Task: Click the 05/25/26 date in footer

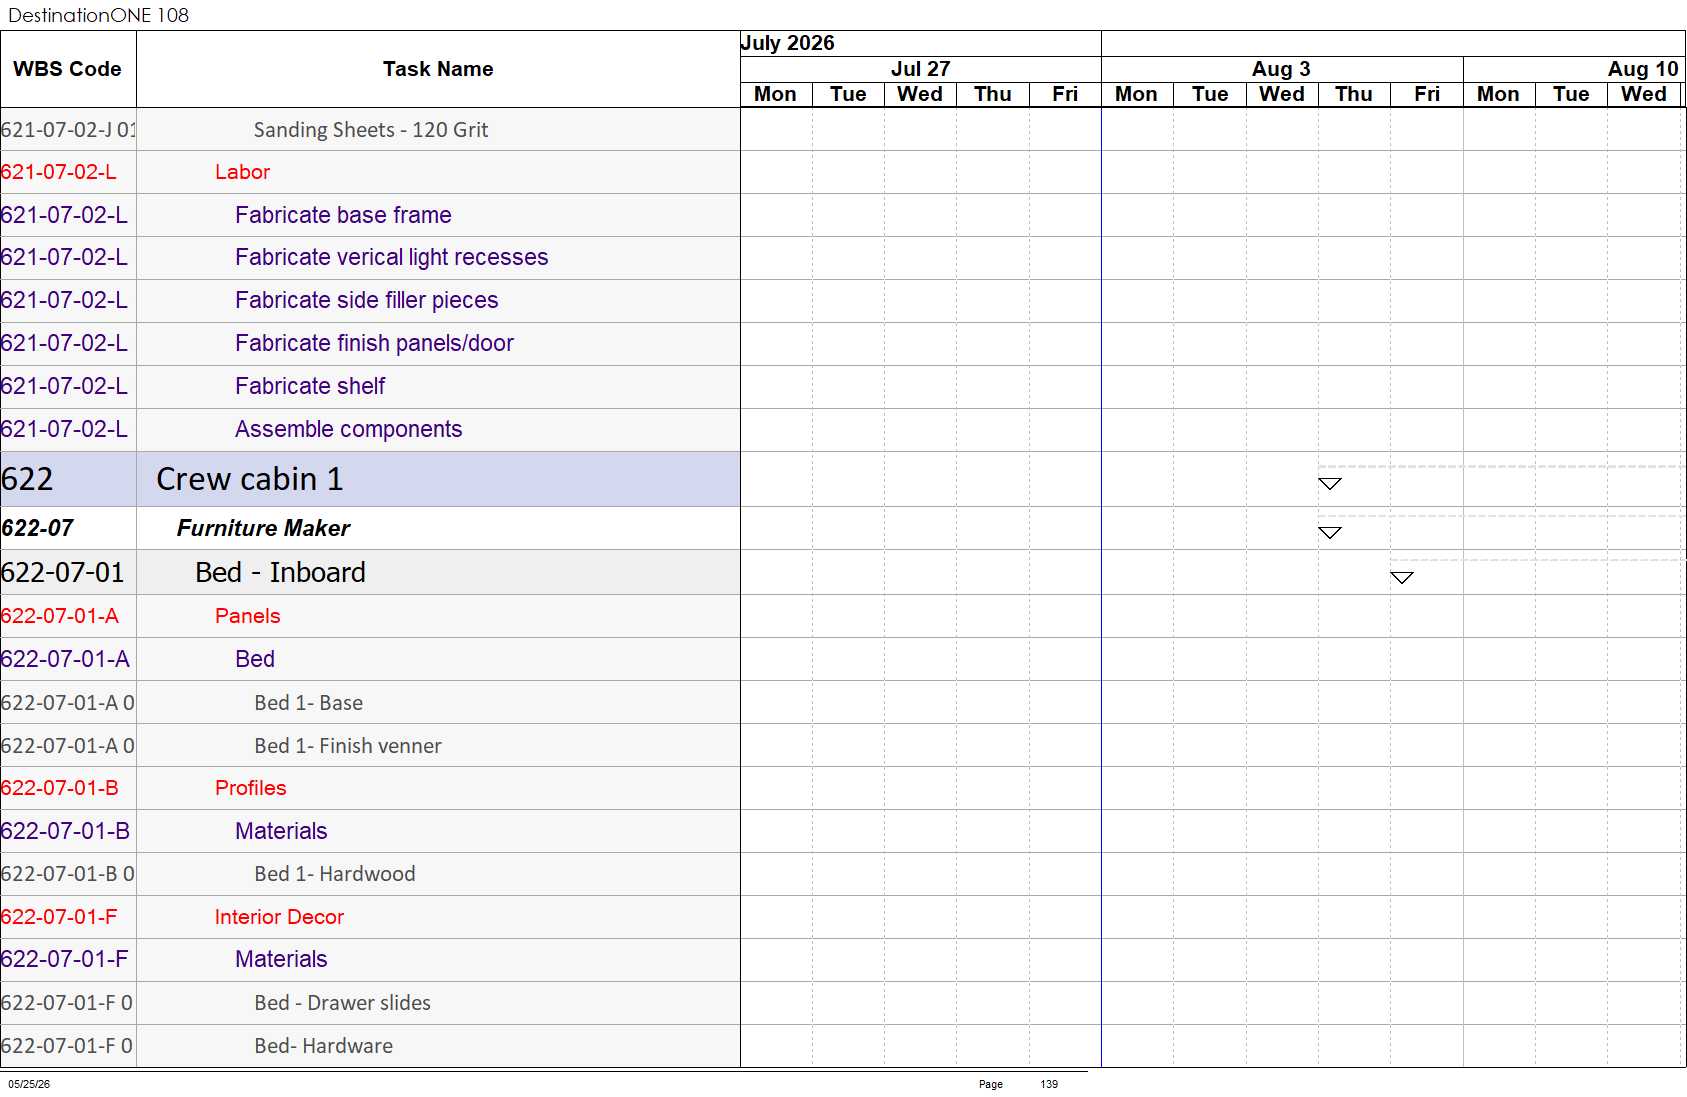Action: (x=29, y=1084)
